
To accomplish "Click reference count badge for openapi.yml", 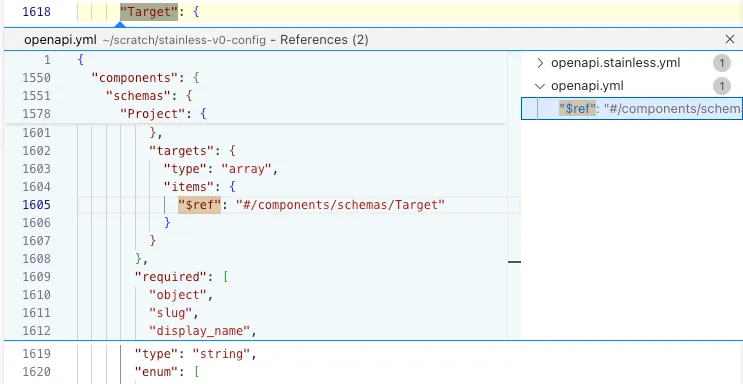I will click(x=722, y=86).
